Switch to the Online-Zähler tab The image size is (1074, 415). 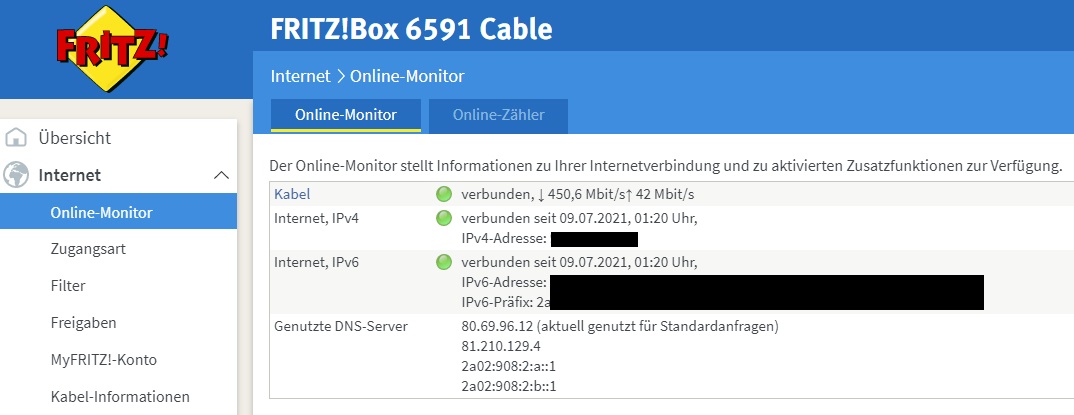[x=498, y=115]
